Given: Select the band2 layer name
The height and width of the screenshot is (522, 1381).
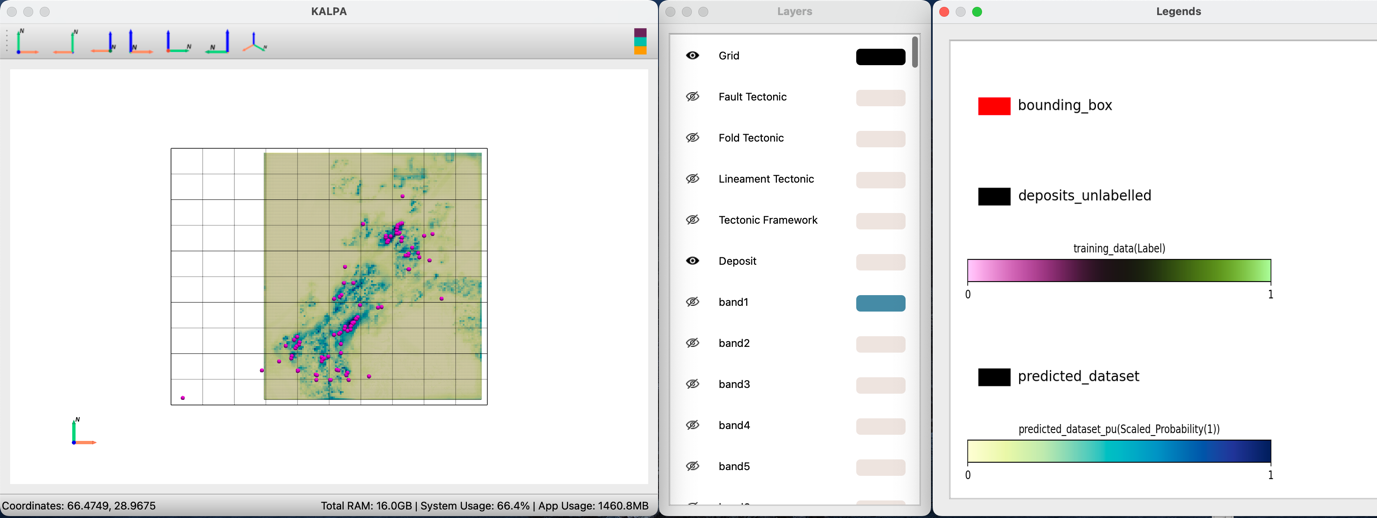Looking at the screenshot, I should click(735, 343).
